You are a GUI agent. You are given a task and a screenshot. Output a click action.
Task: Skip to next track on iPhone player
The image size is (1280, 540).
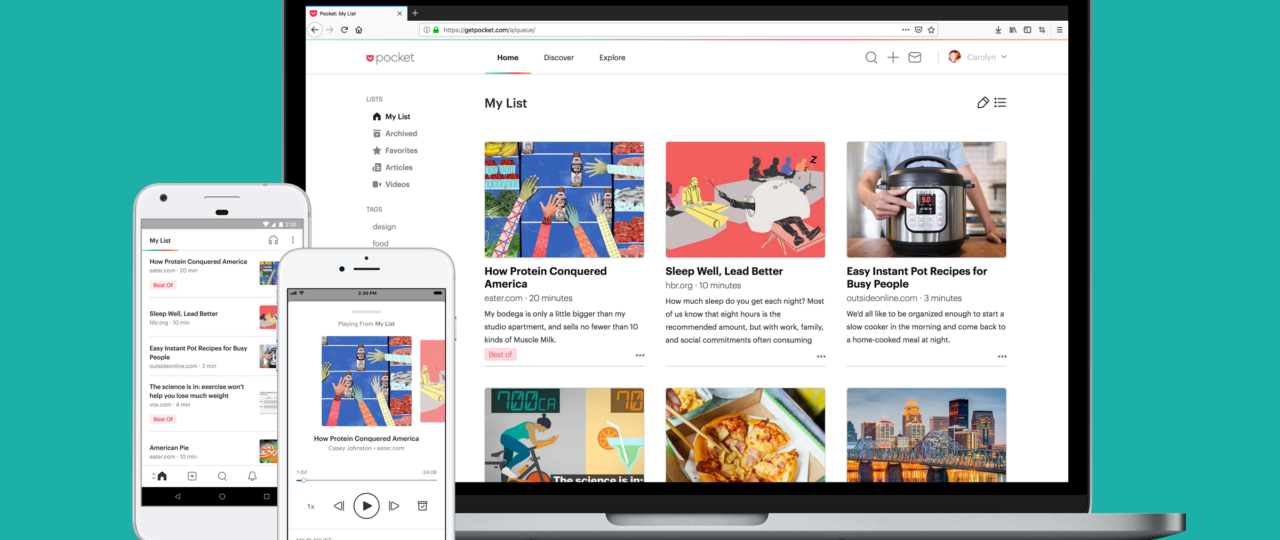pos(394,507)
